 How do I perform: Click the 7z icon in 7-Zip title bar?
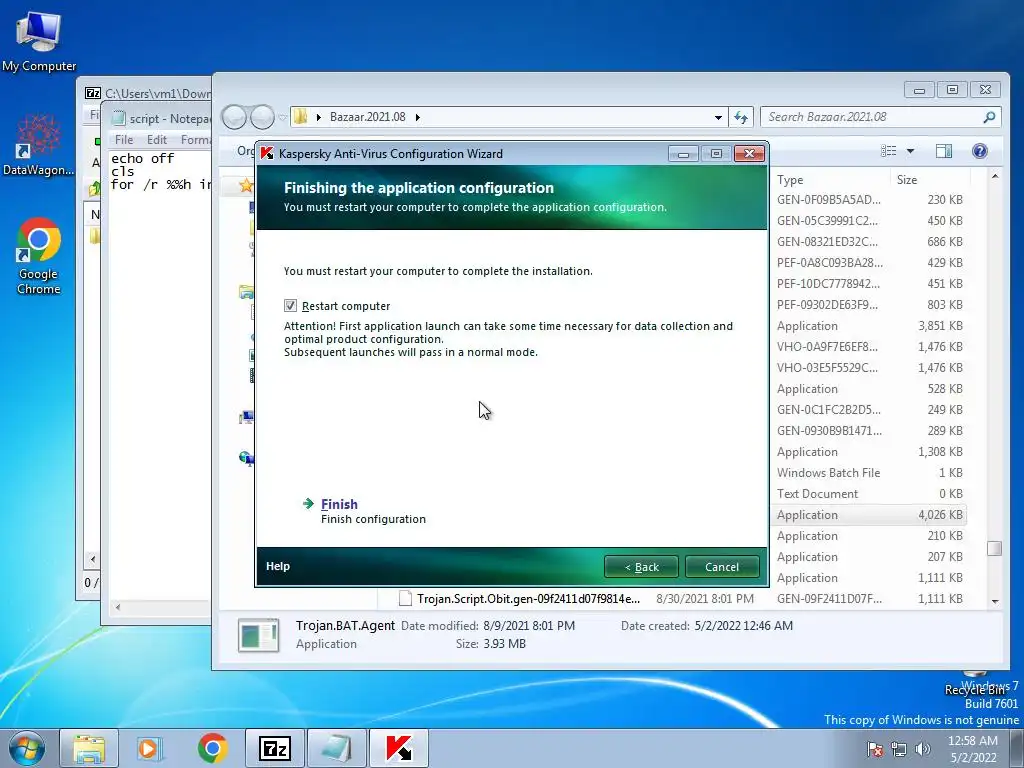point(93,93)
